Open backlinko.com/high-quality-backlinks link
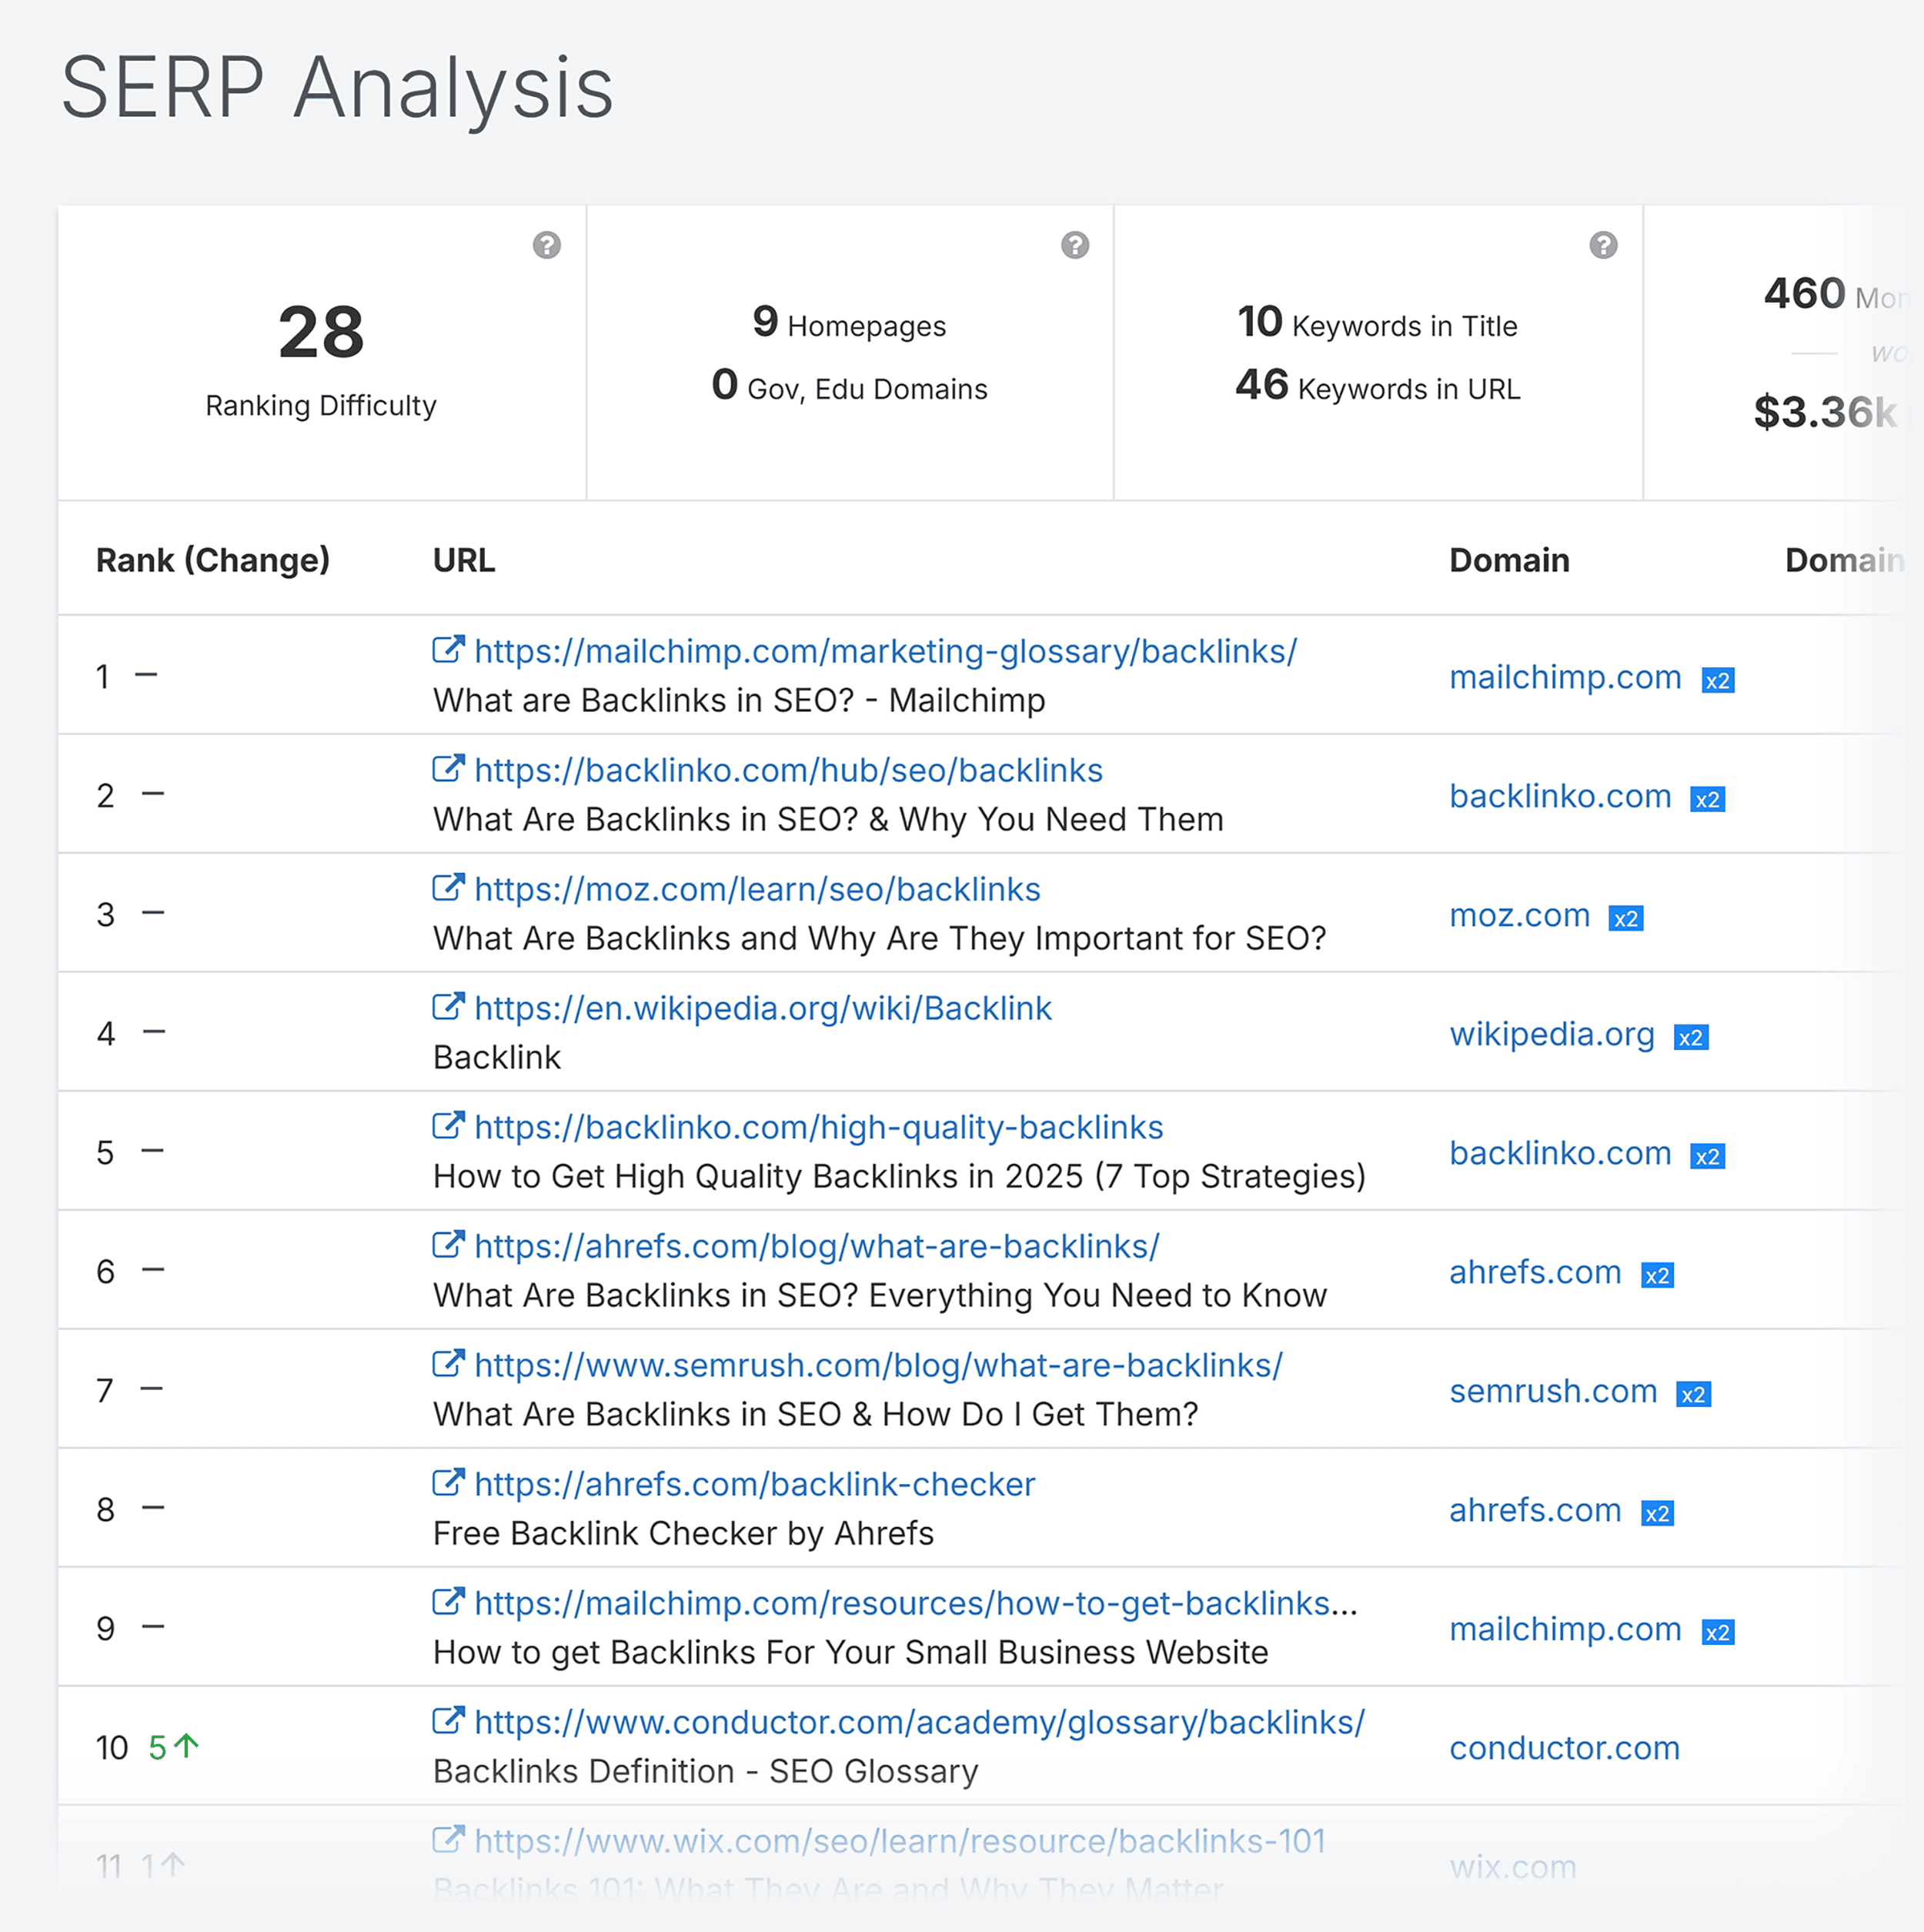Viewport: 1924px width, 1932px height. pyautogui.click(x=818, y=1128)
